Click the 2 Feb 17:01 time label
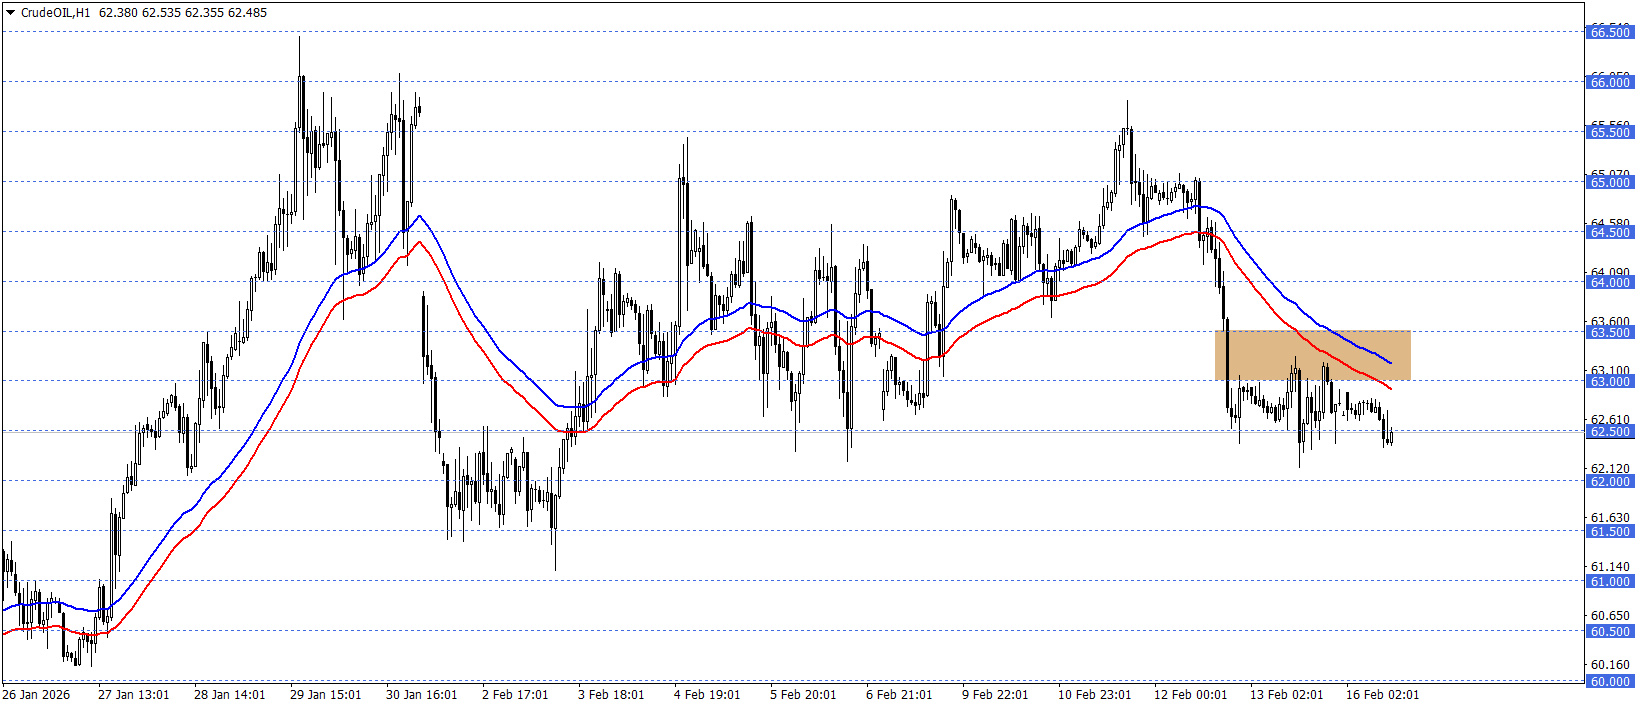 (515, 694)
